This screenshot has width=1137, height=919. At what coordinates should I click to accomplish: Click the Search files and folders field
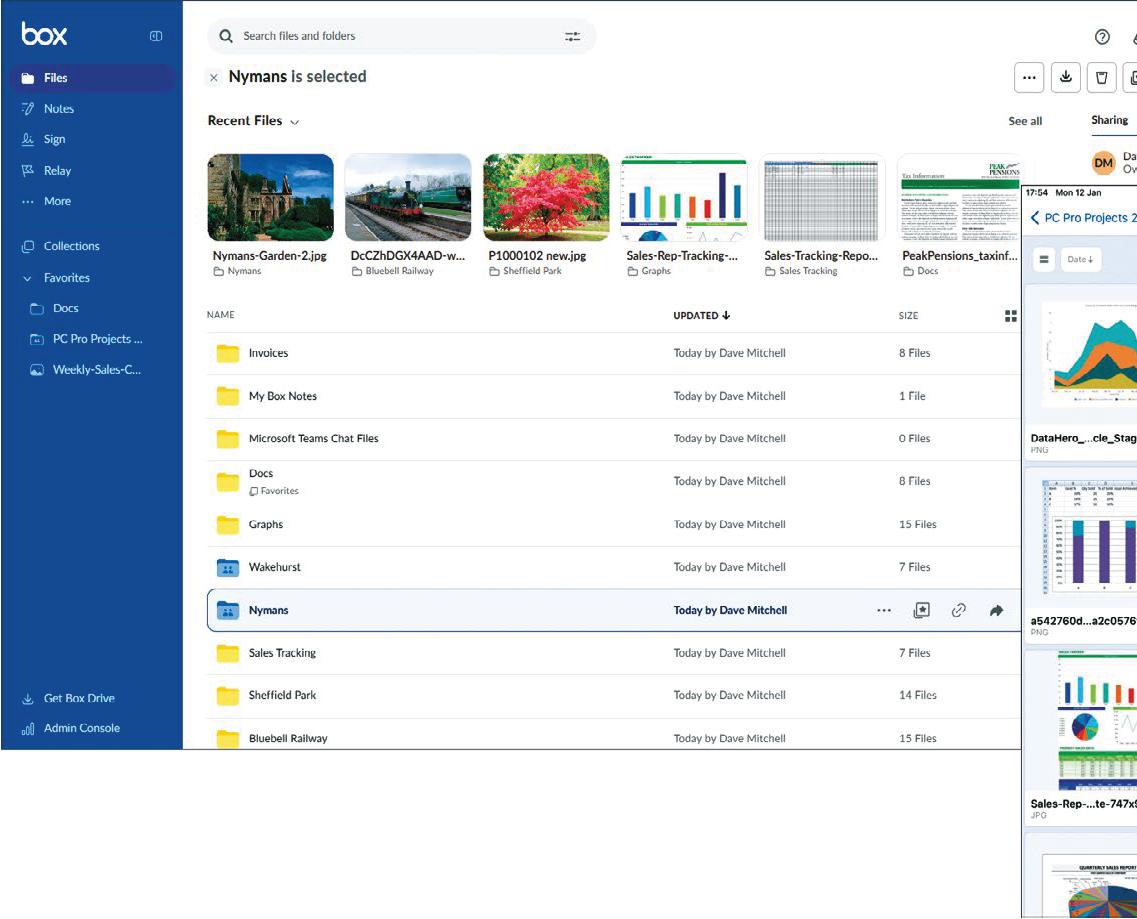point(390,36)
